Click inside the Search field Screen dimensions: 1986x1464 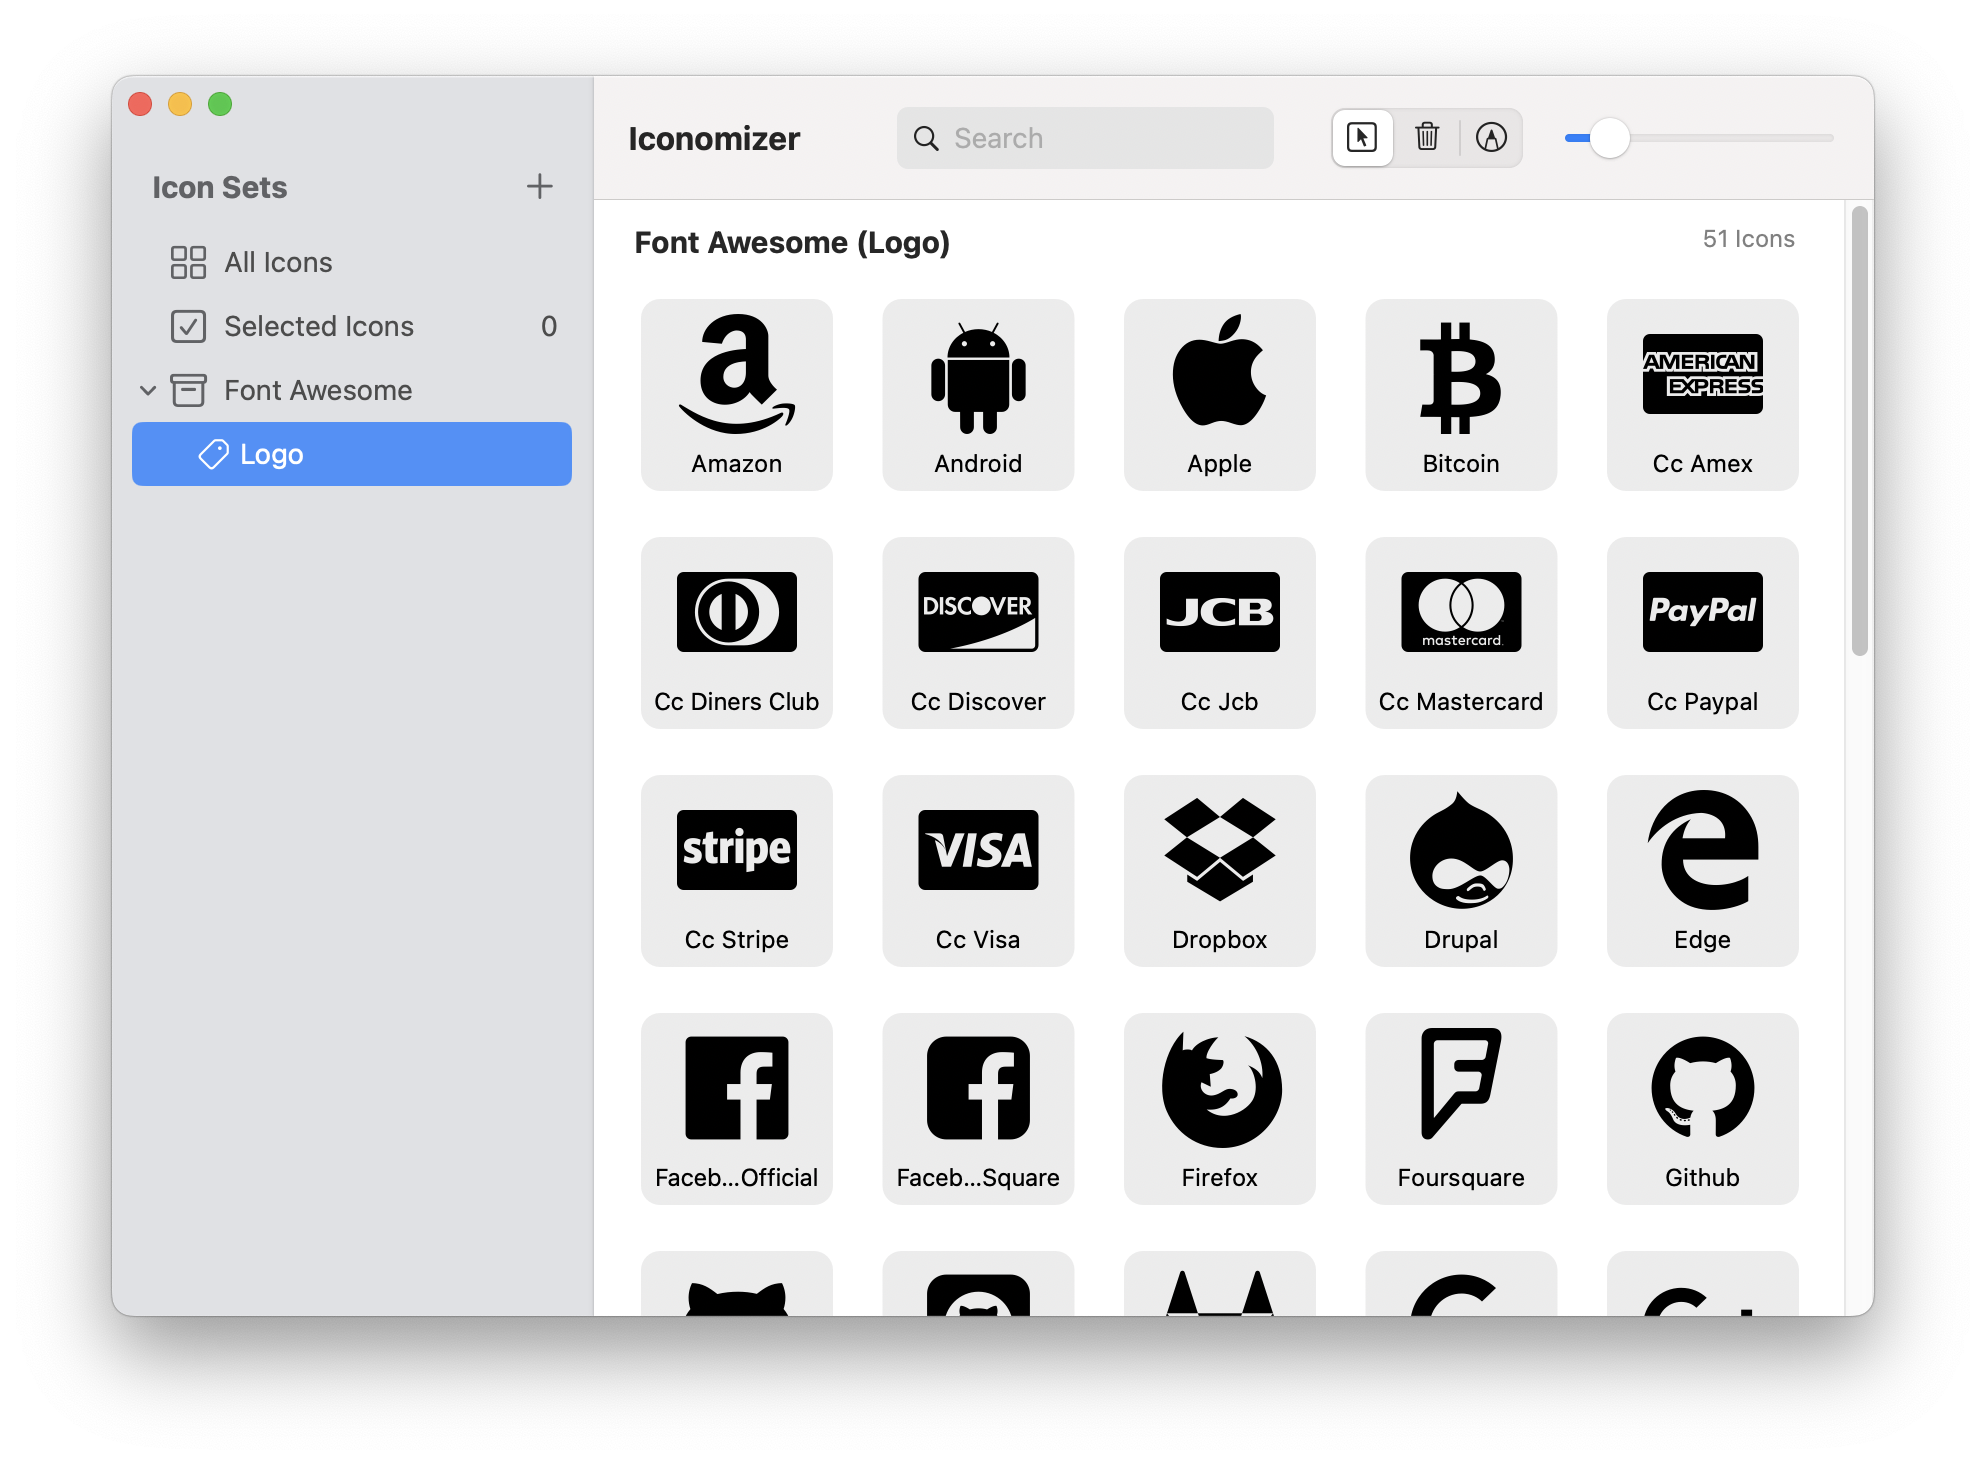click(x=1085, y=138)
